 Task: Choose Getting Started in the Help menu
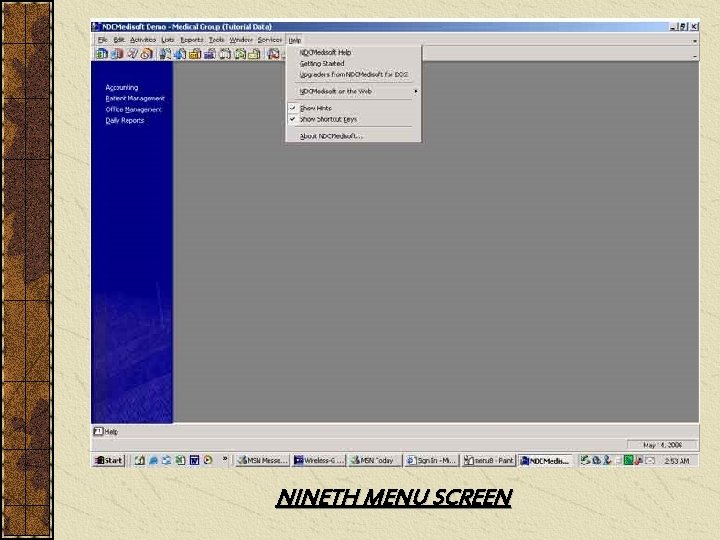[353, 63]
